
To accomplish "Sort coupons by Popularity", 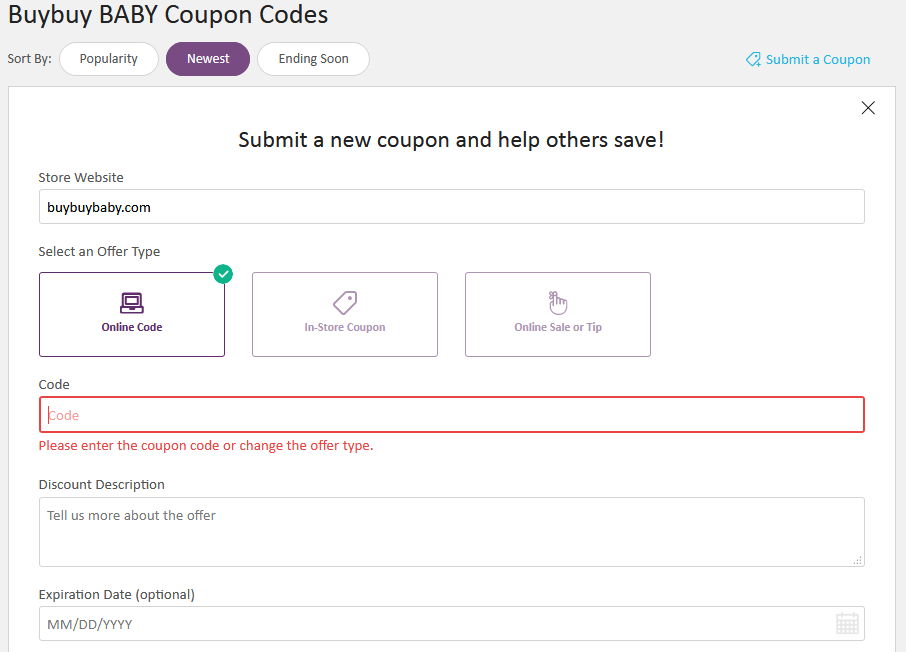I will [109, 59].
